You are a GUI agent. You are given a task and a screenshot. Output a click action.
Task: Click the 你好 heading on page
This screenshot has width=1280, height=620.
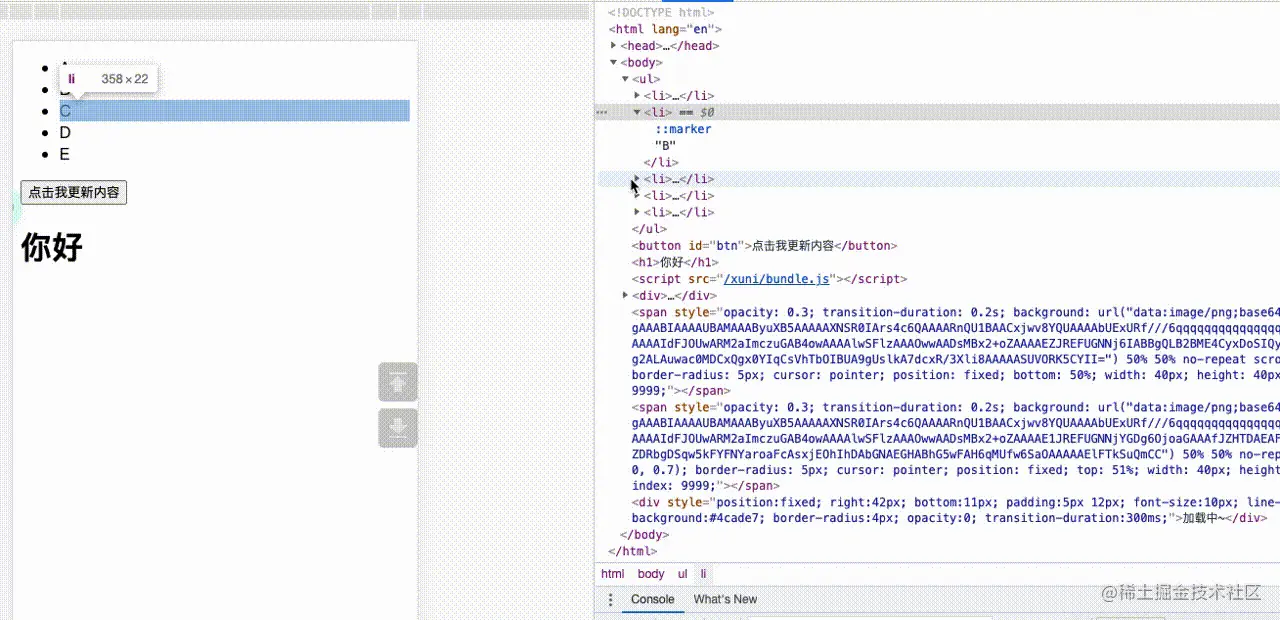point(51,247)
